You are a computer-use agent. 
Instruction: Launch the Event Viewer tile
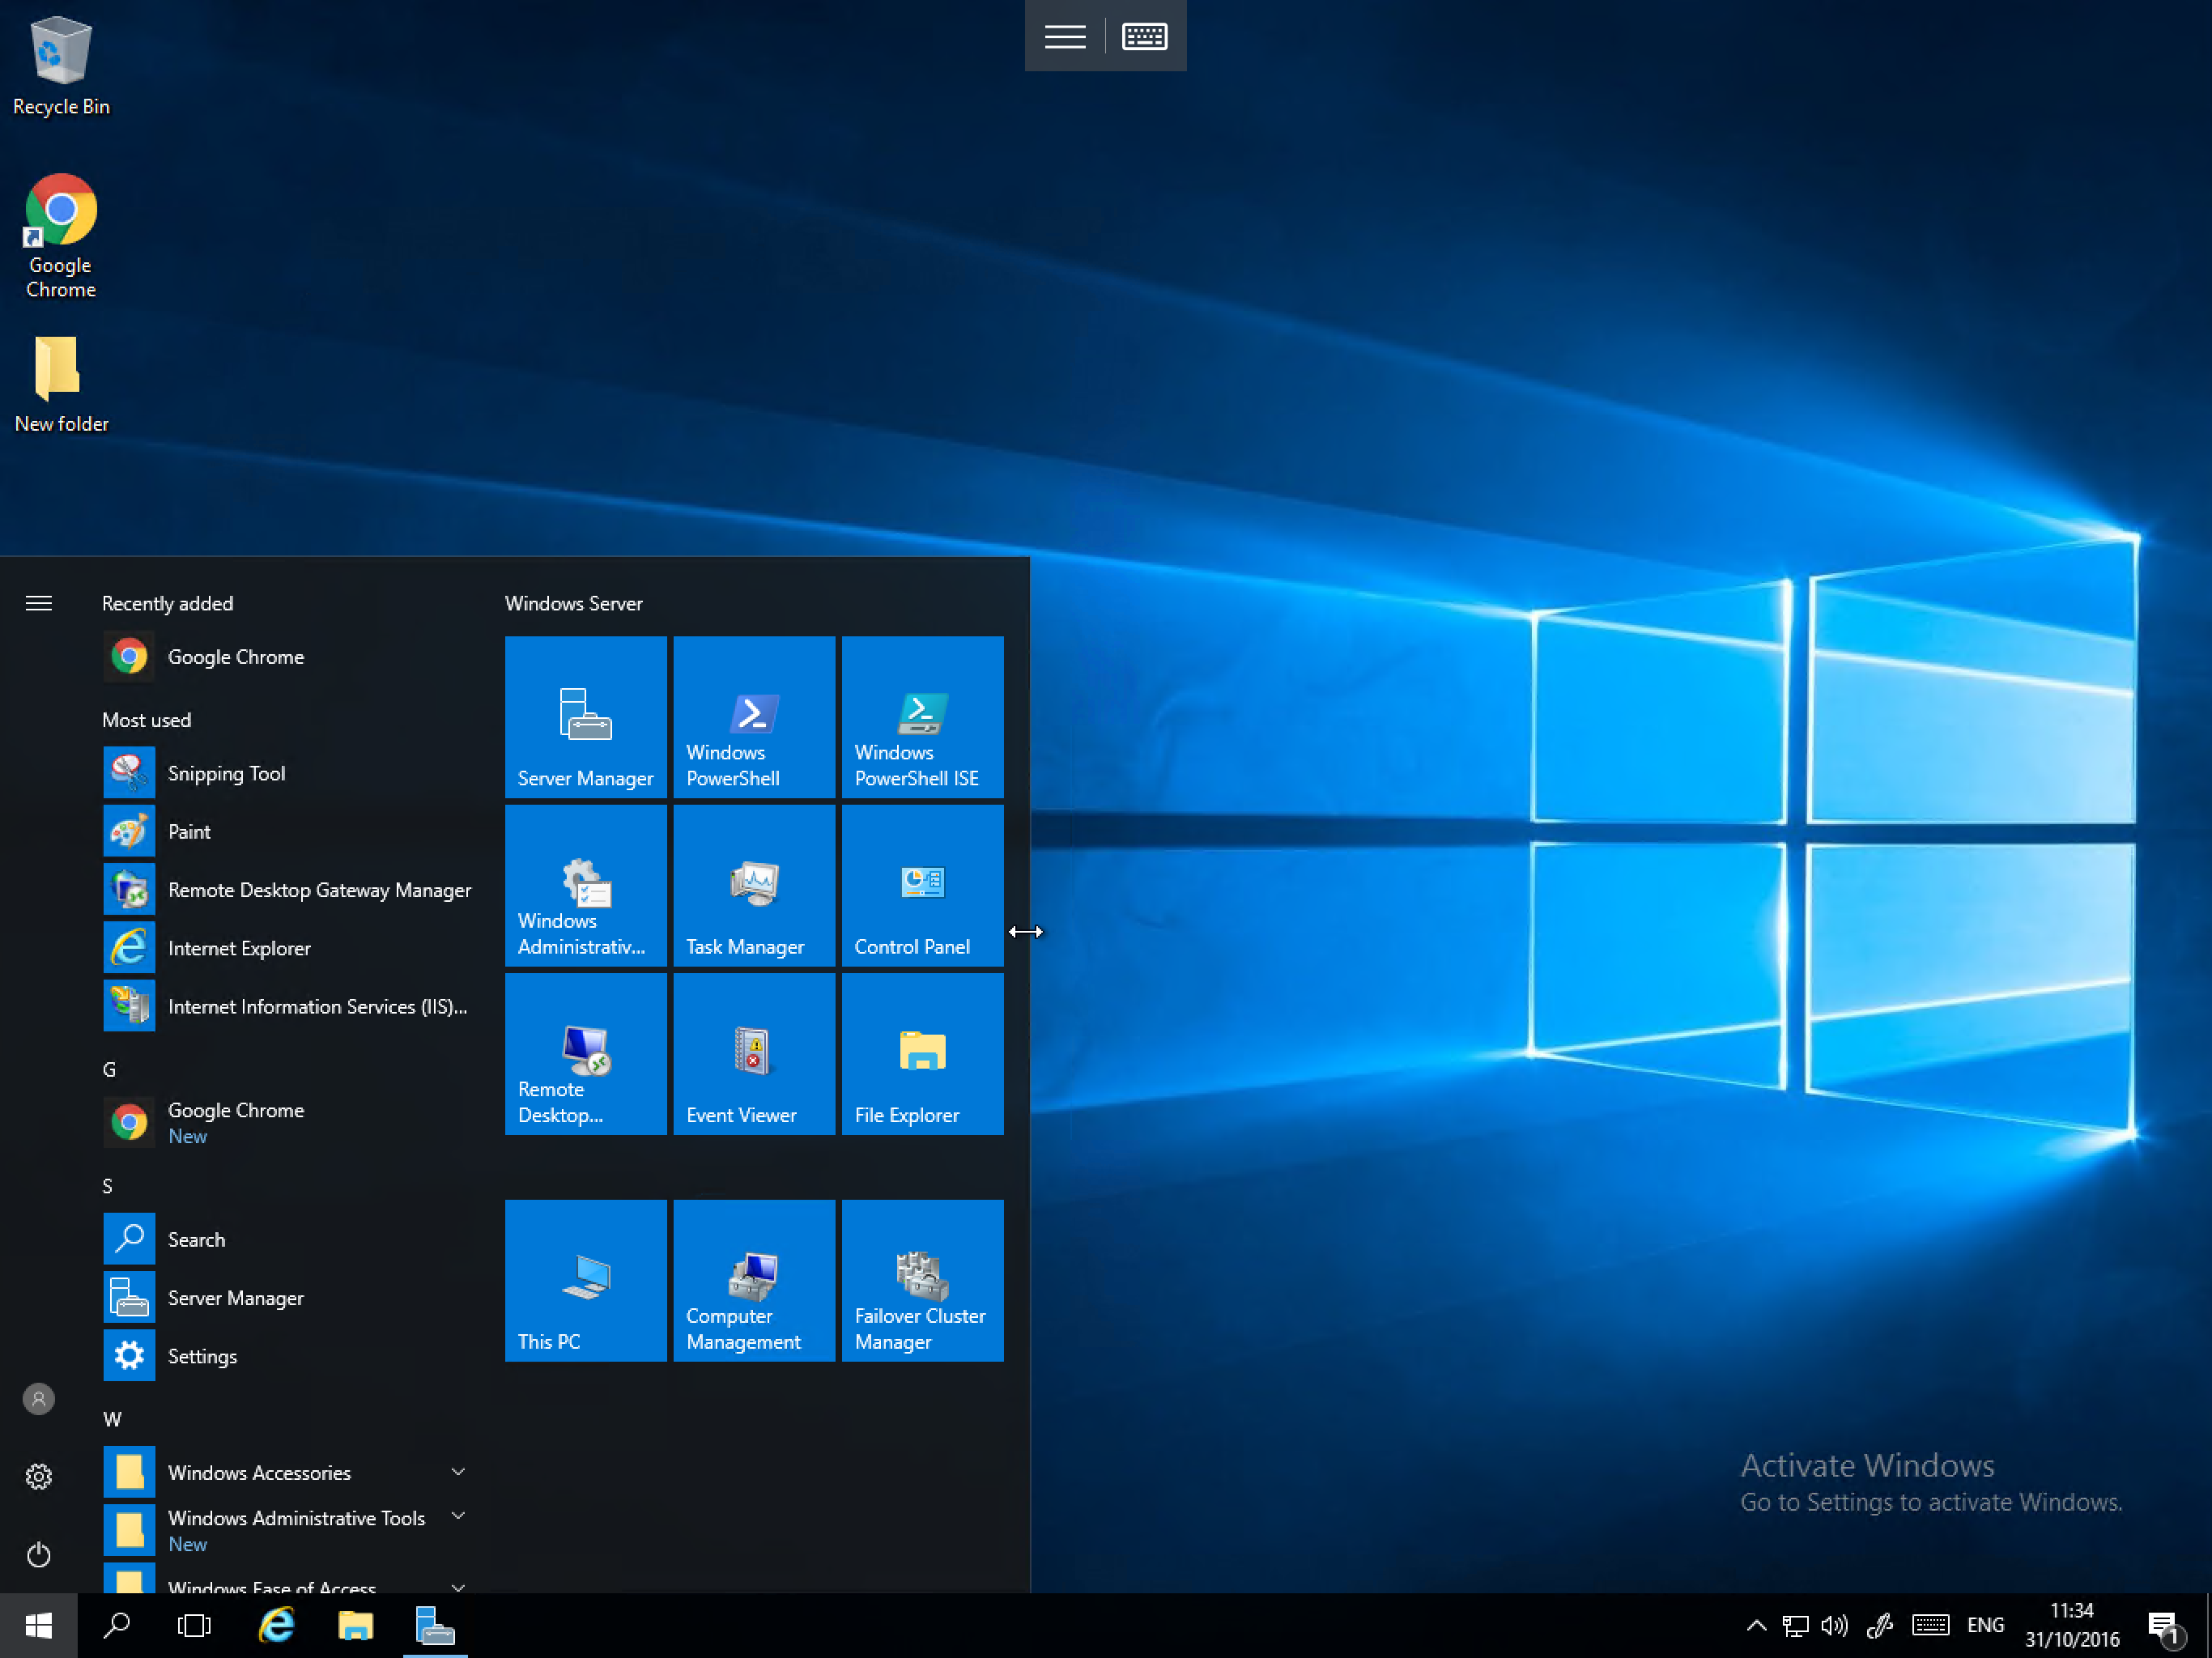tap(754, 1053)
